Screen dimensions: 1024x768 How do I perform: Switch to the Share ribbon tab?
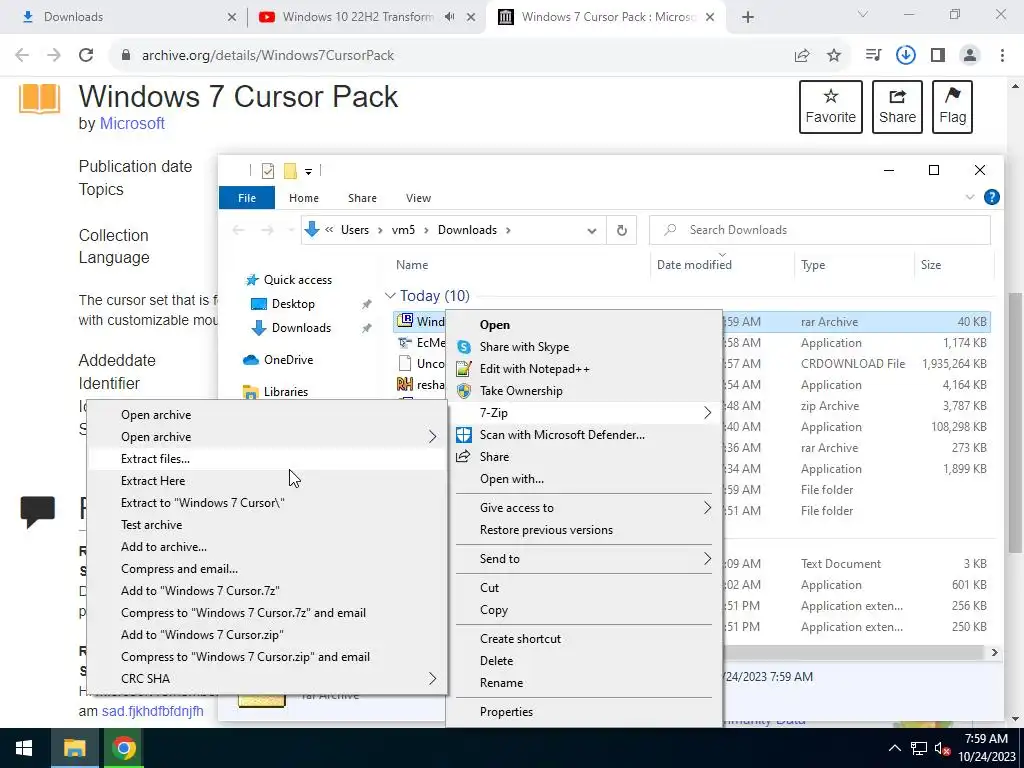362,198
